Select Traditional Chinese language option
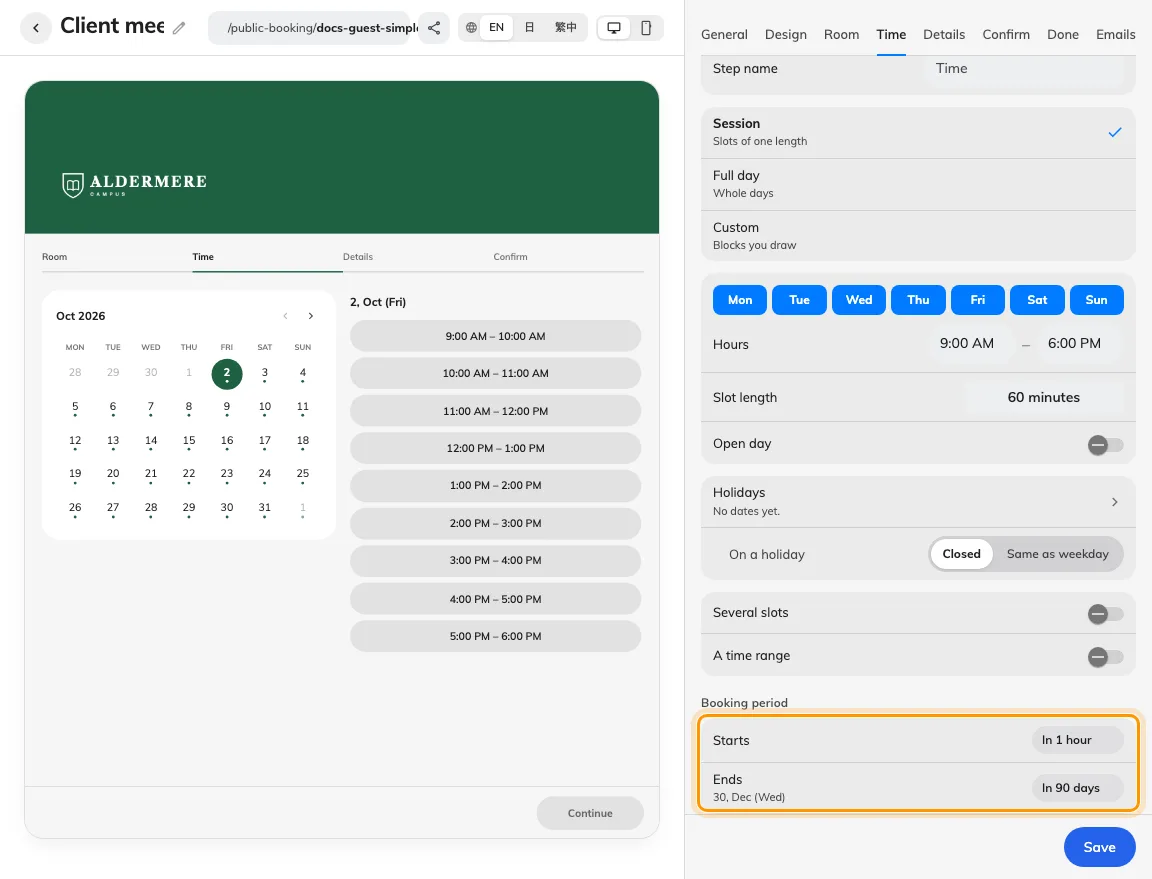Viewport: 1152px width, 879px height. click(565, 28)
